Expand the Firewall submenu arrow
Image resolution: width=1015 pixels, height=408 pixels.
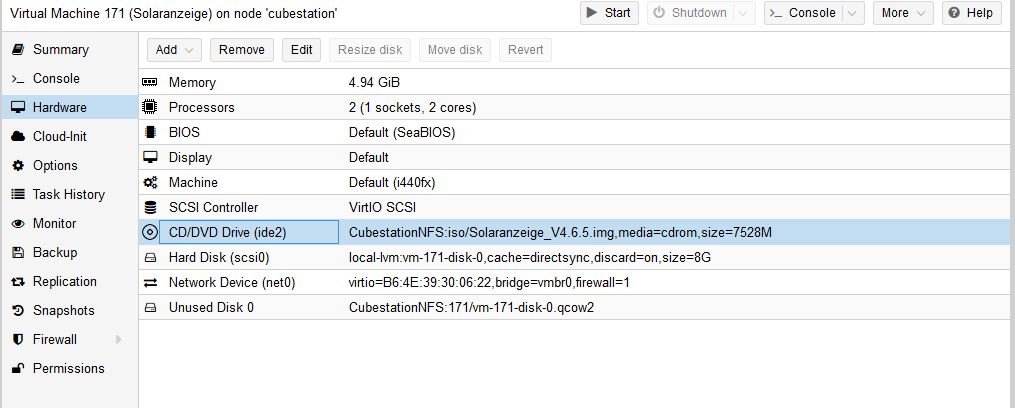119,339
